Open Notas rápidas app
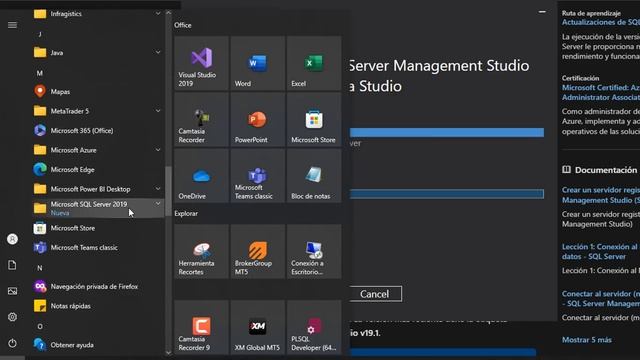This screenshot has height=360, width=640. [98, 306]
